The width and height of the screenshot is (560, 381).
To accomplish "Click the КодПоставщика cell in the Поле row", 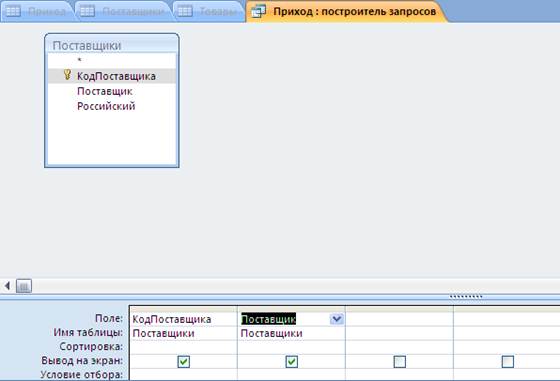I will click(183, 319).
